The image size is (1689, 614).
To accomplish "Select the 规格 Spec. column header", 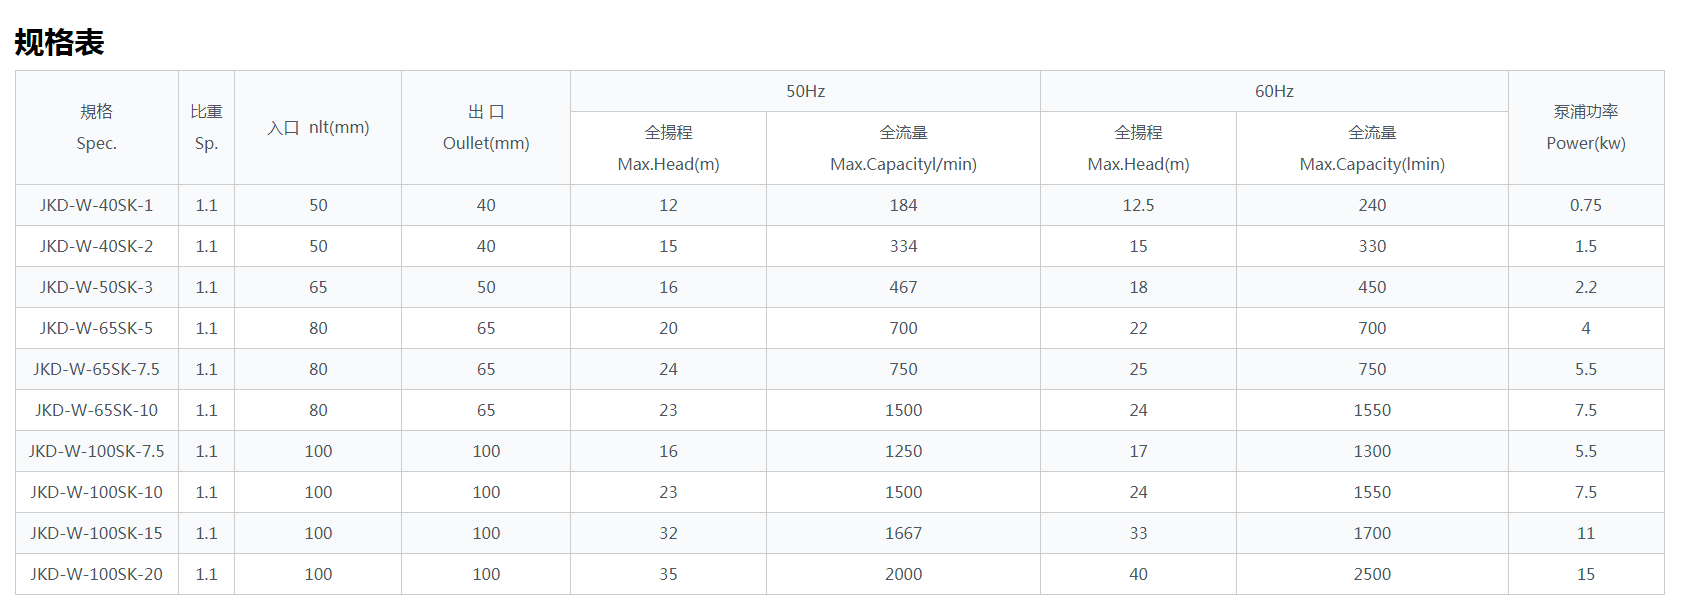I will tap(97, 127).
